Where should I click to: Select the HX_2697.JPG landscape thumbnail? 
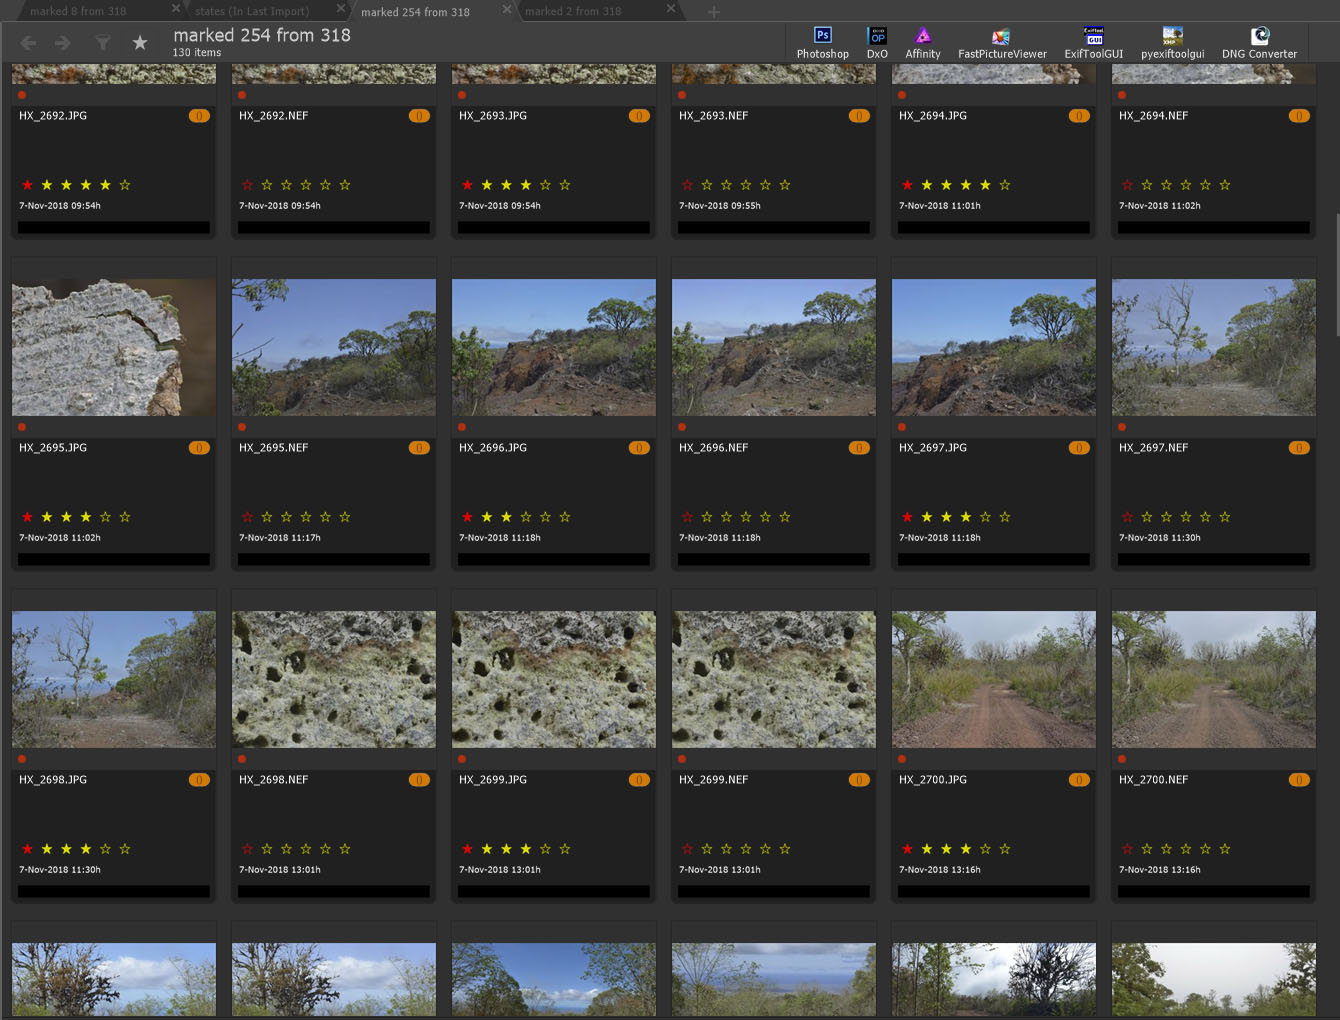click(x=994, y=347)
